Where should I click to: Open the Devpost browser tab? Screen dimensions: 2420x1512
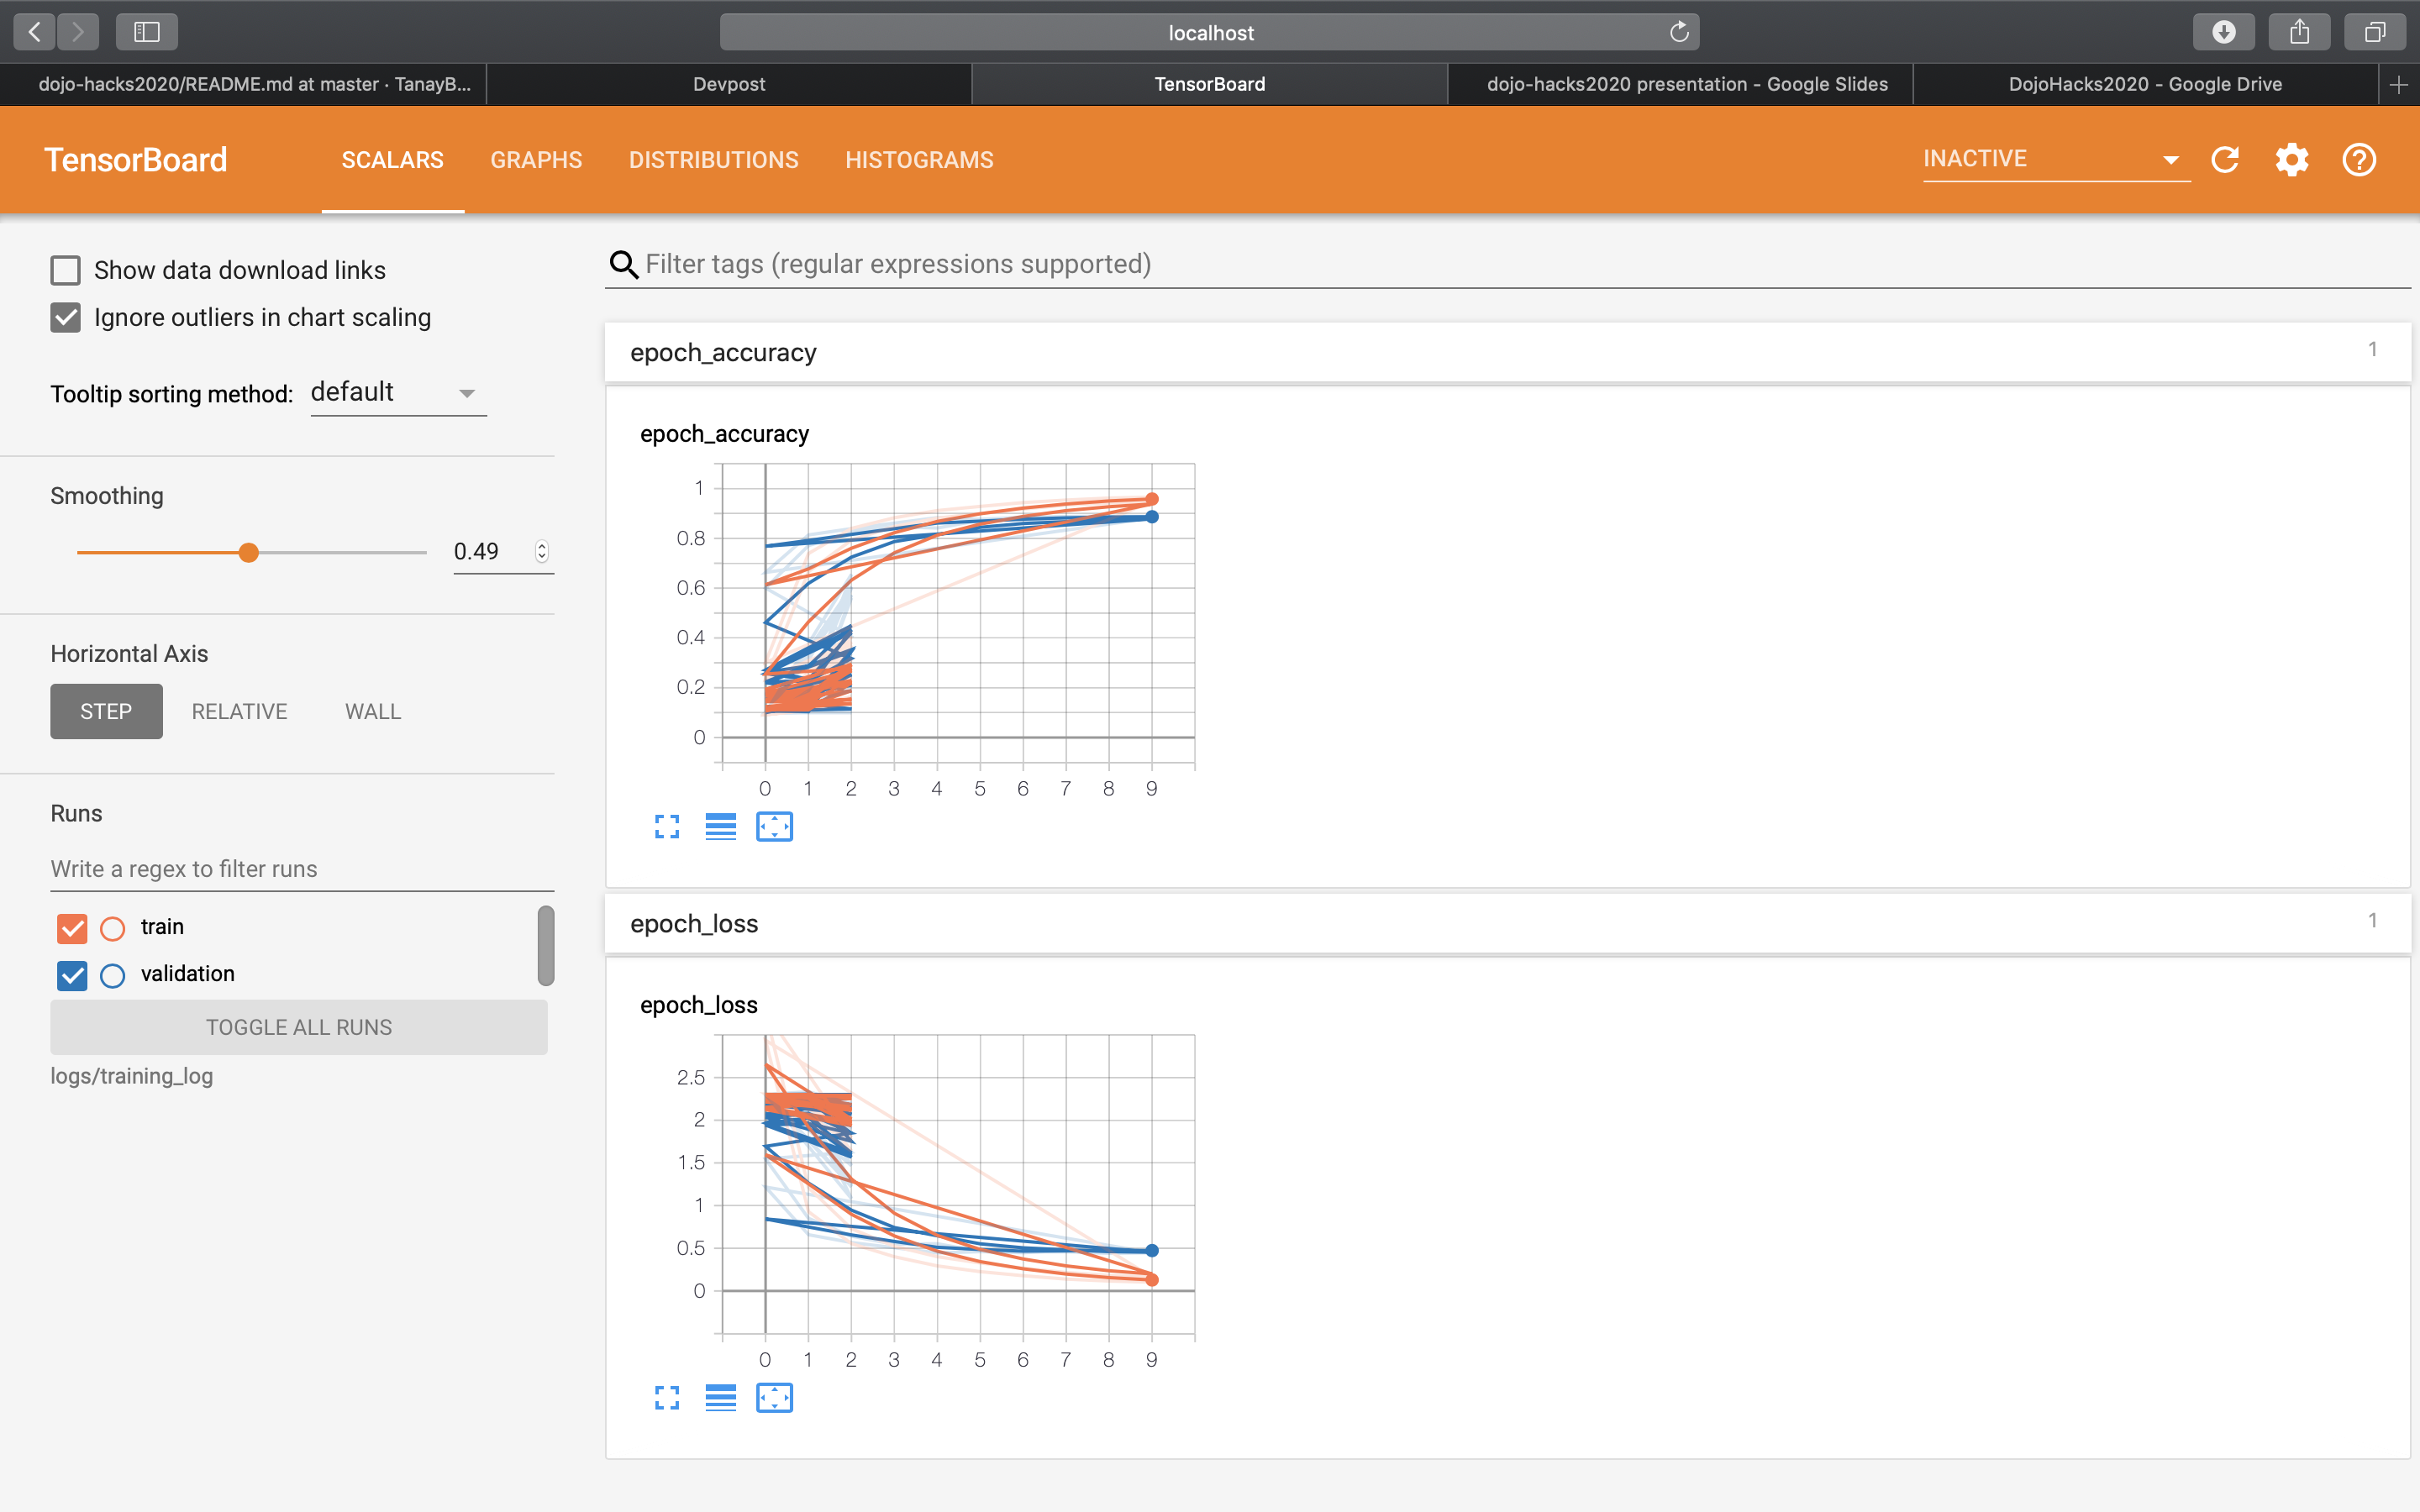pos(728,84)
